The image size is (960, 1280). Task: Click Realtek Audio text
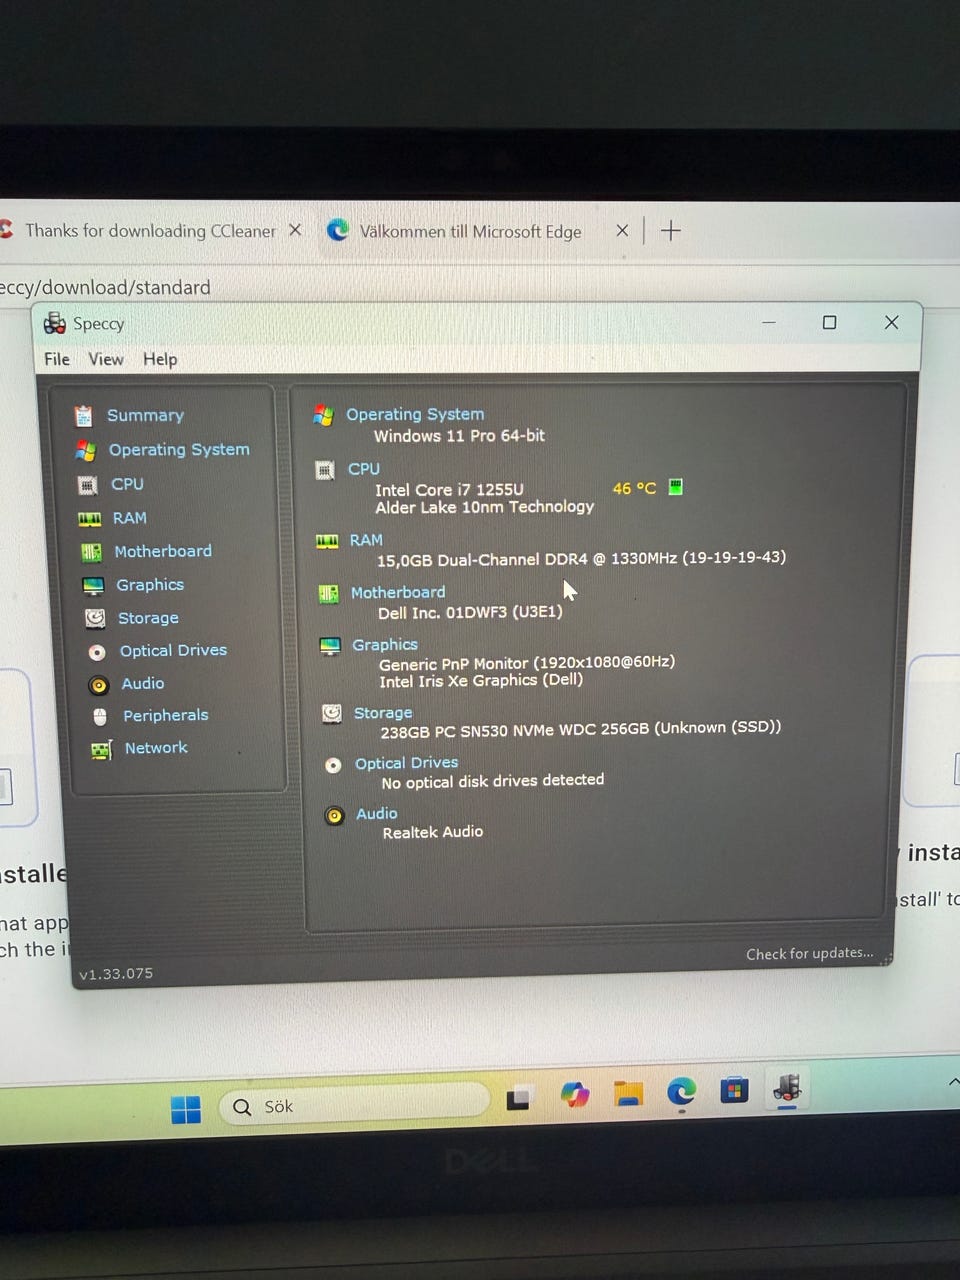[x=433, y=832]
